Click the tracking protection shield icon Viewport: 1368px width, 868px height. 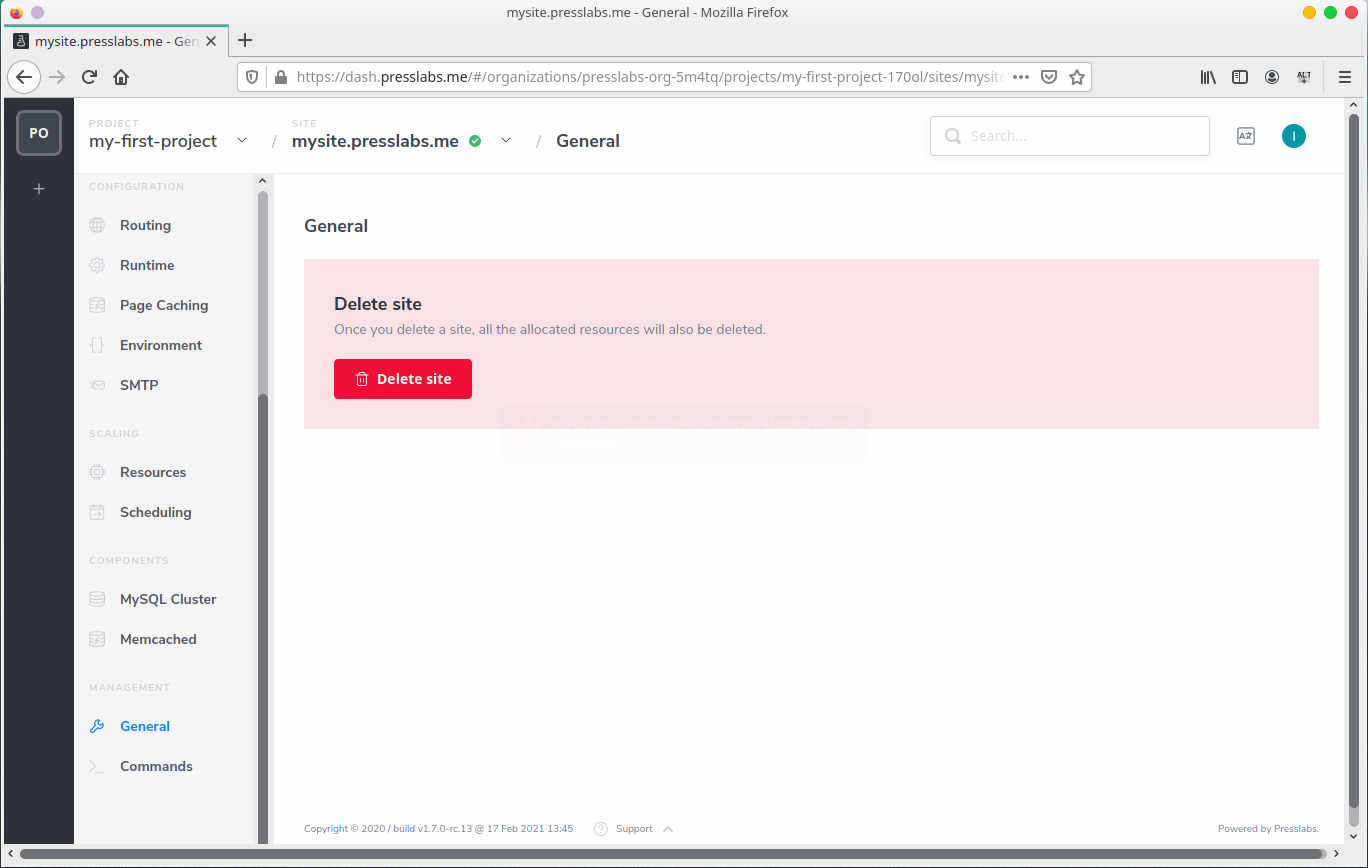252,77
